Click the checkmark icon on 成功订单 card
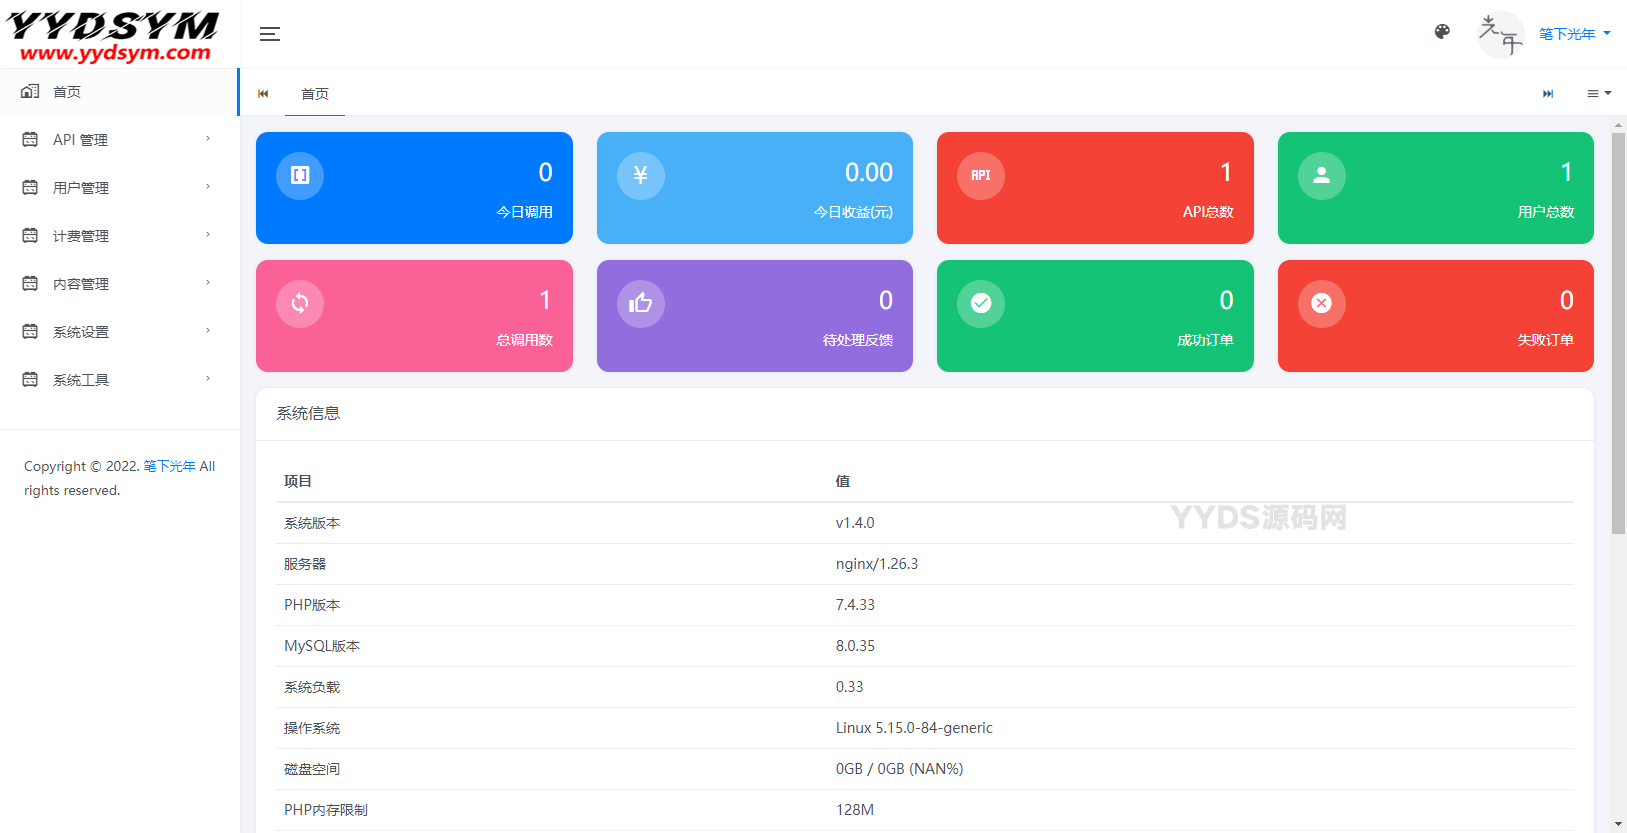 [981, 304]
